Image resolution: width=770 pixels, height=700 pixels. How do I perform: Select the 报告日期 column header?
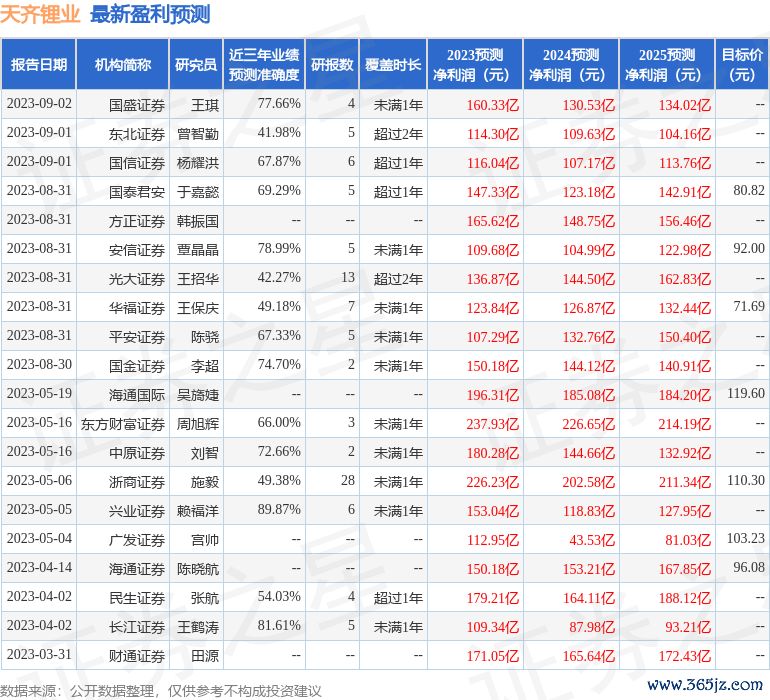tap(39, 64)
